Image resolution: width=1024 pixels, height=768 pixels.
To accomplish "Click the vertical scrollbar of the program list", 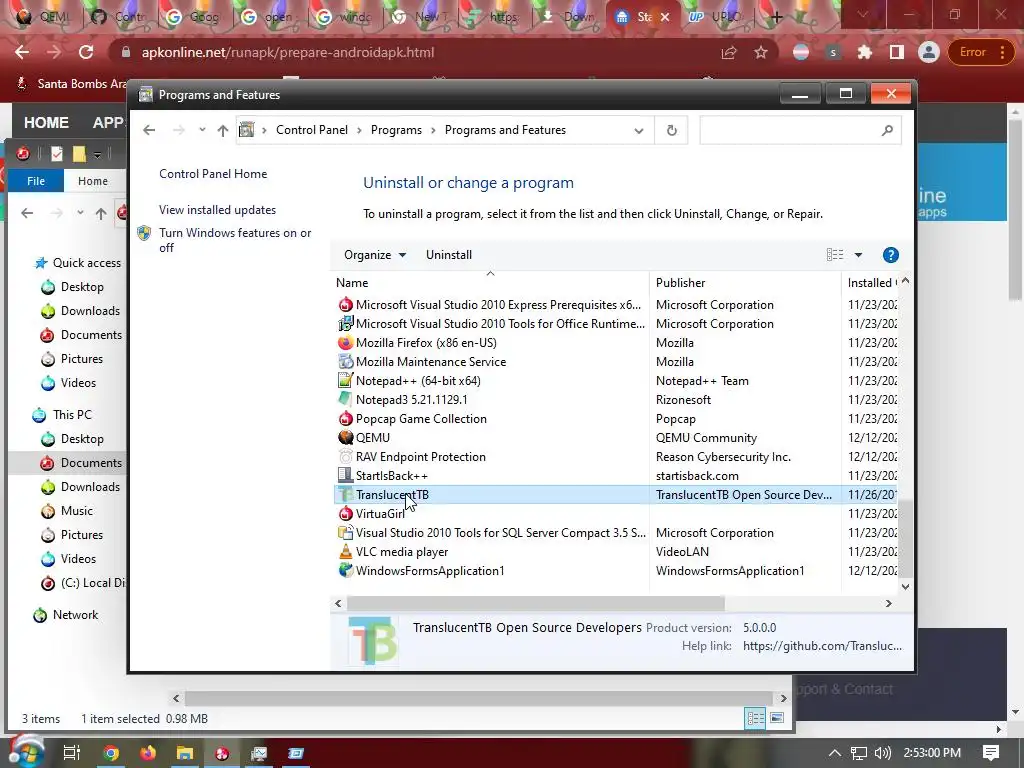I will pyautogui.click(x=905, y=539).
